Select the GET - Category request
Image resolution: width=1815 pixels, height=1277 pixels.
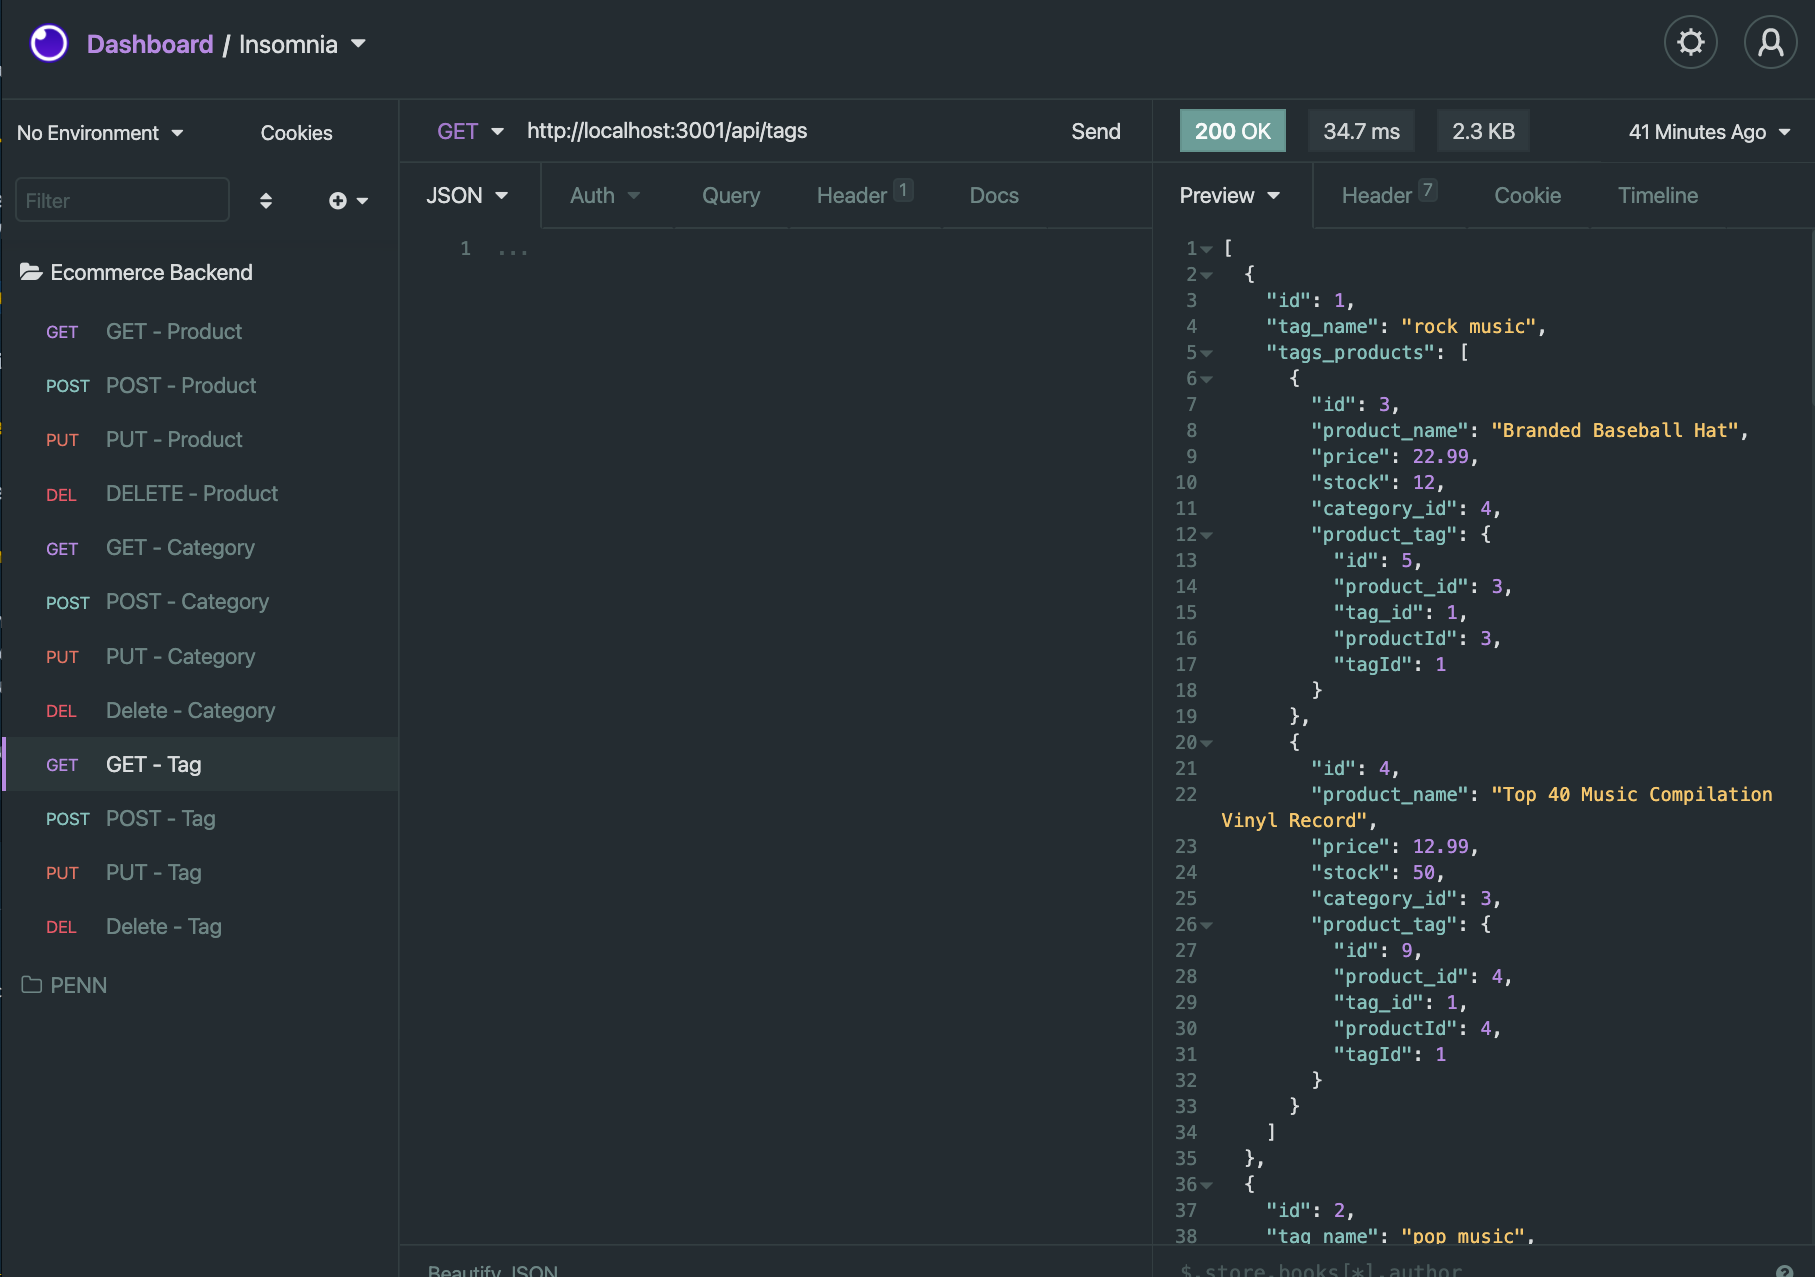coord(200,548)
